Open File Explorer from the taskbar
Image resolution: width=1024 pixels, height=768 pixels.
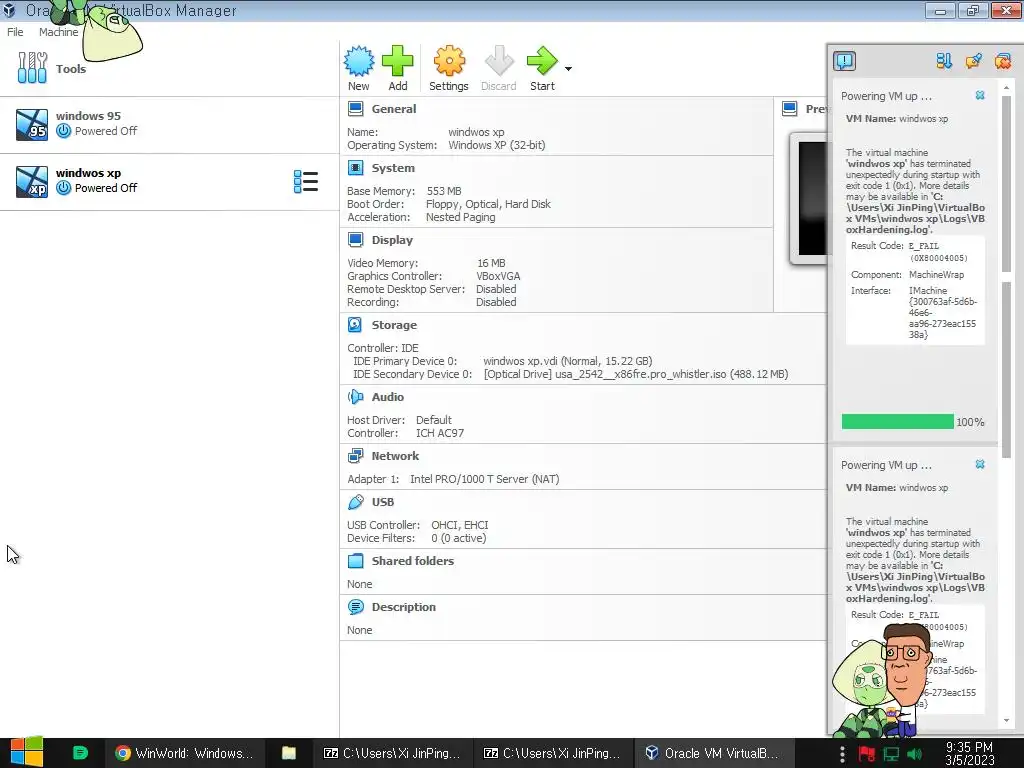[289, 753]
